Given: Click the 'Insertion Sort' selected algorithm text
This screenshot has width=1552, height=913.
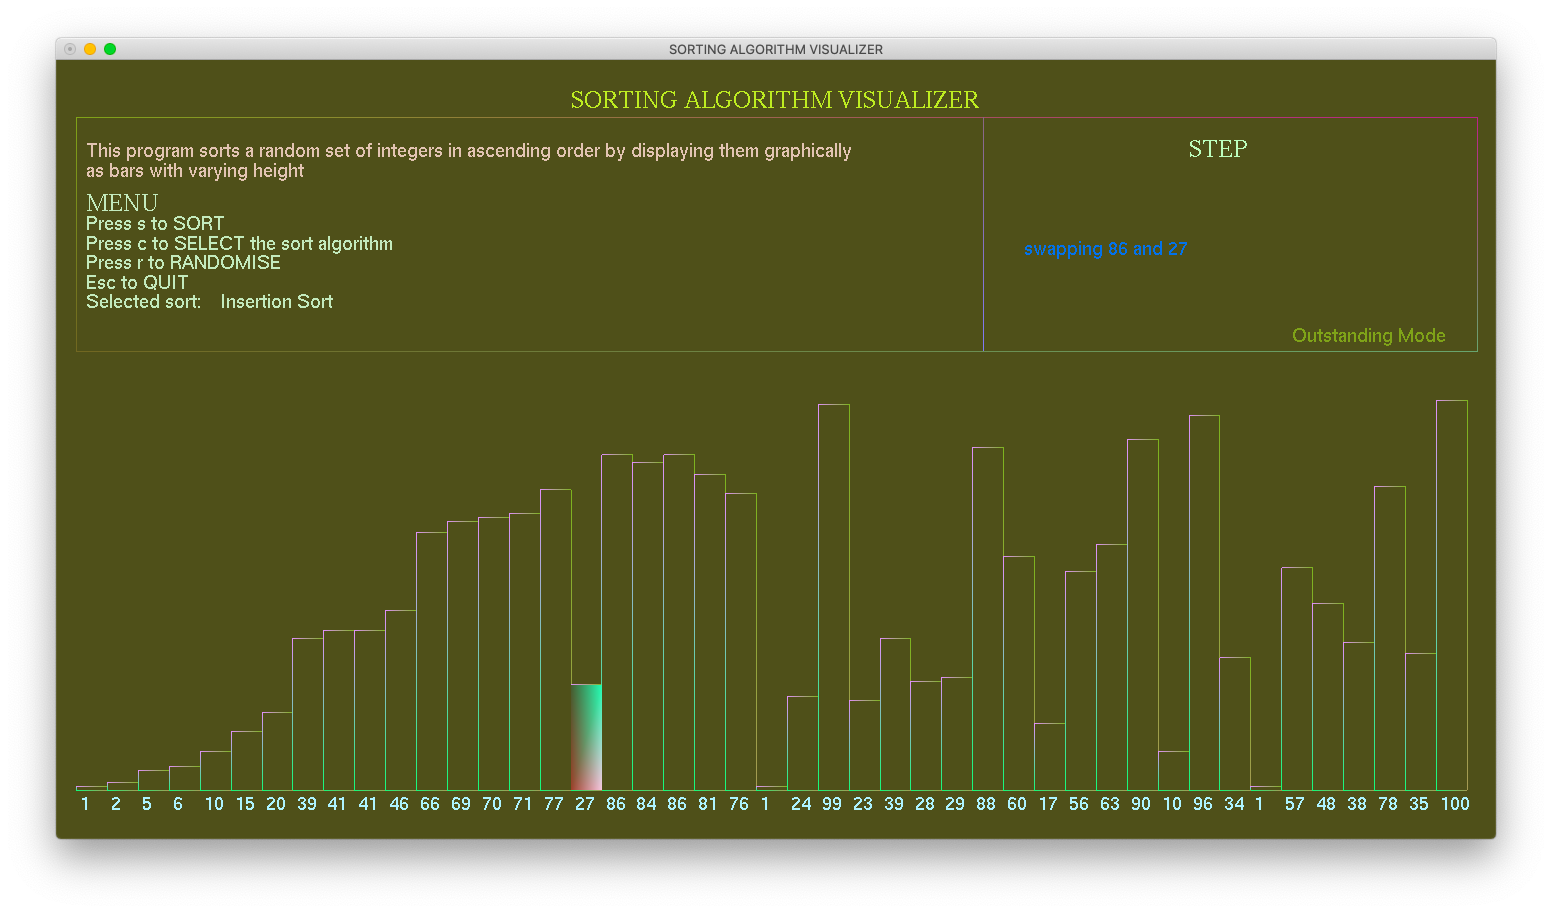Looking at the screenshot, I should coord(276,302).
